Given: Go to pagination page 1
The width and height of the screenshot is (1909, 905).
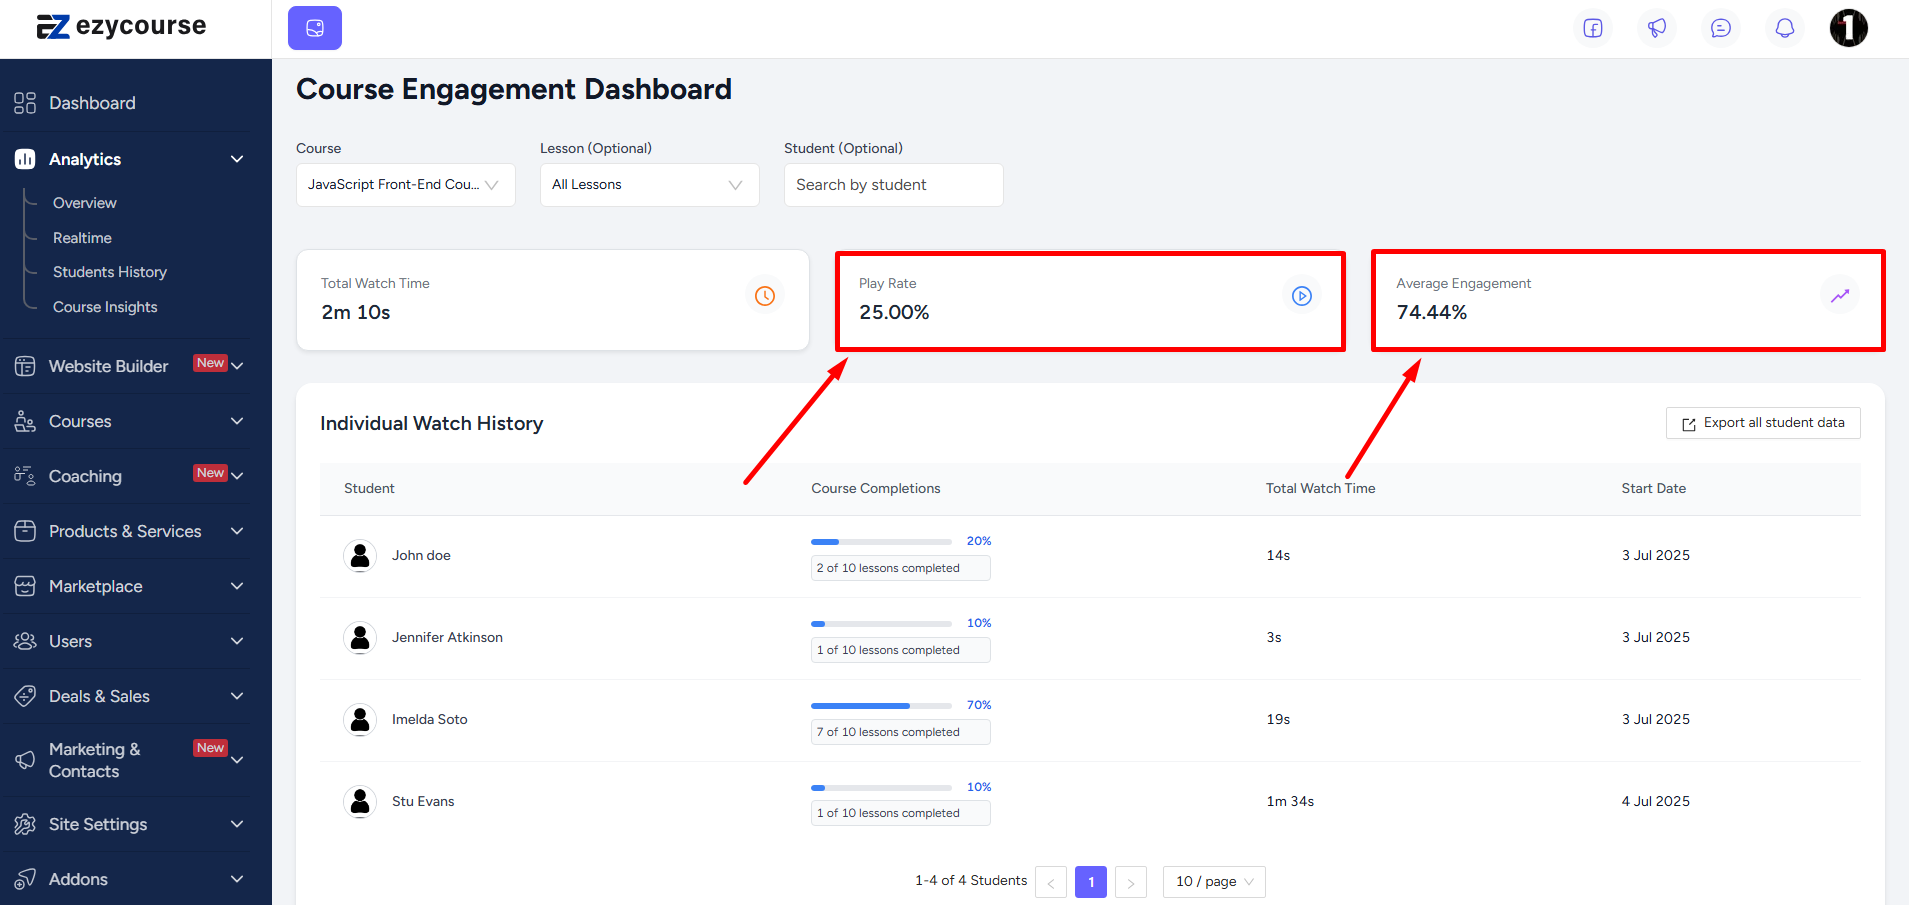Looking at the screenshot, I should coord(1091,882).
